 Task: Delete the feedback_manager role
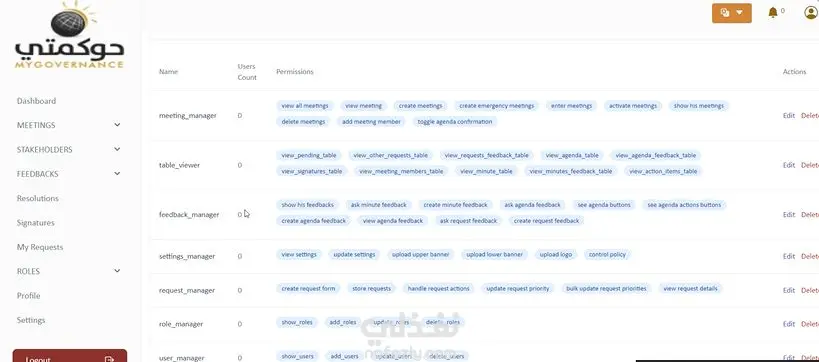coord(810,215)
